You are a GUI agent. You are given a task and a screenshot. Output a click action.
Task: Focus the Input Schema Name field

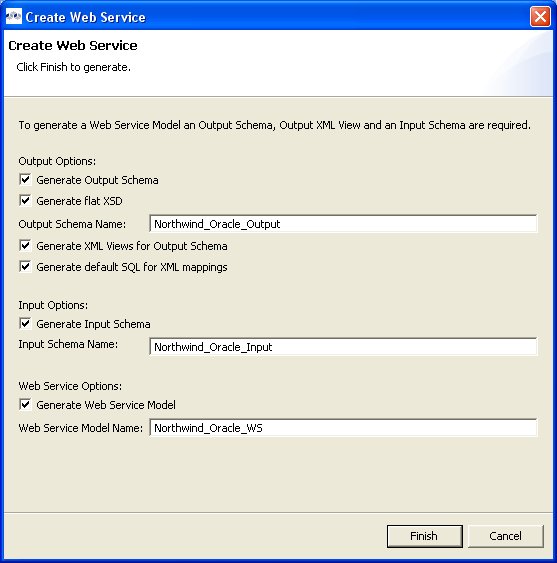click(343, 346)
